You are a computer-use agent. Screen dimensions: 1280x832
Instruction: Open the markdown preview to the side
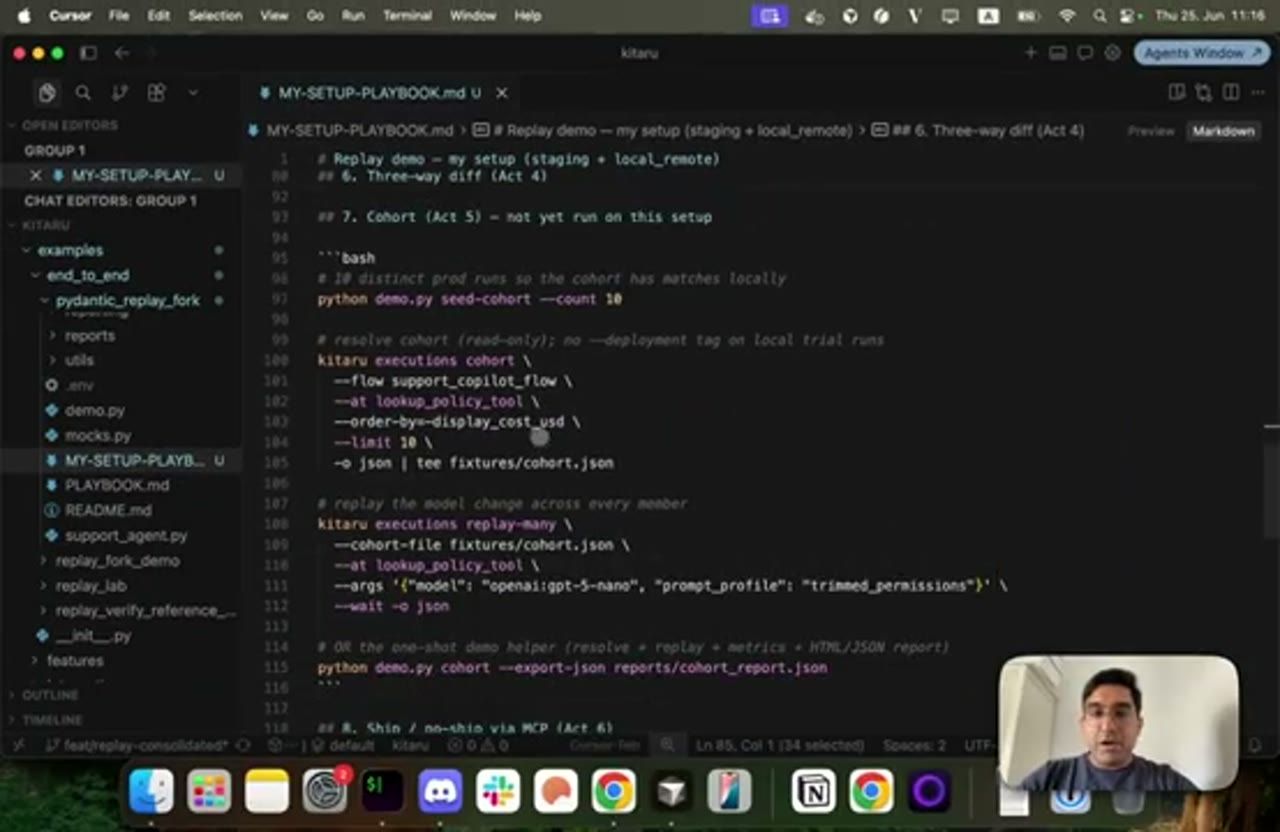tap(1177, 92)
